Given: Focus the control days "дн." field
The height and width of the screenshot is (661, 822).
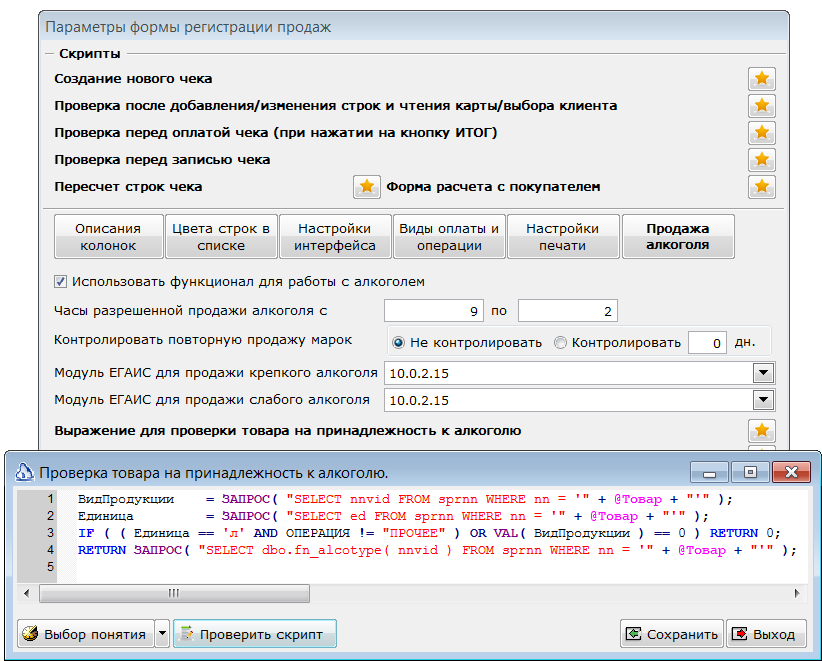Looking at the screenshot, I should (707, 343).
